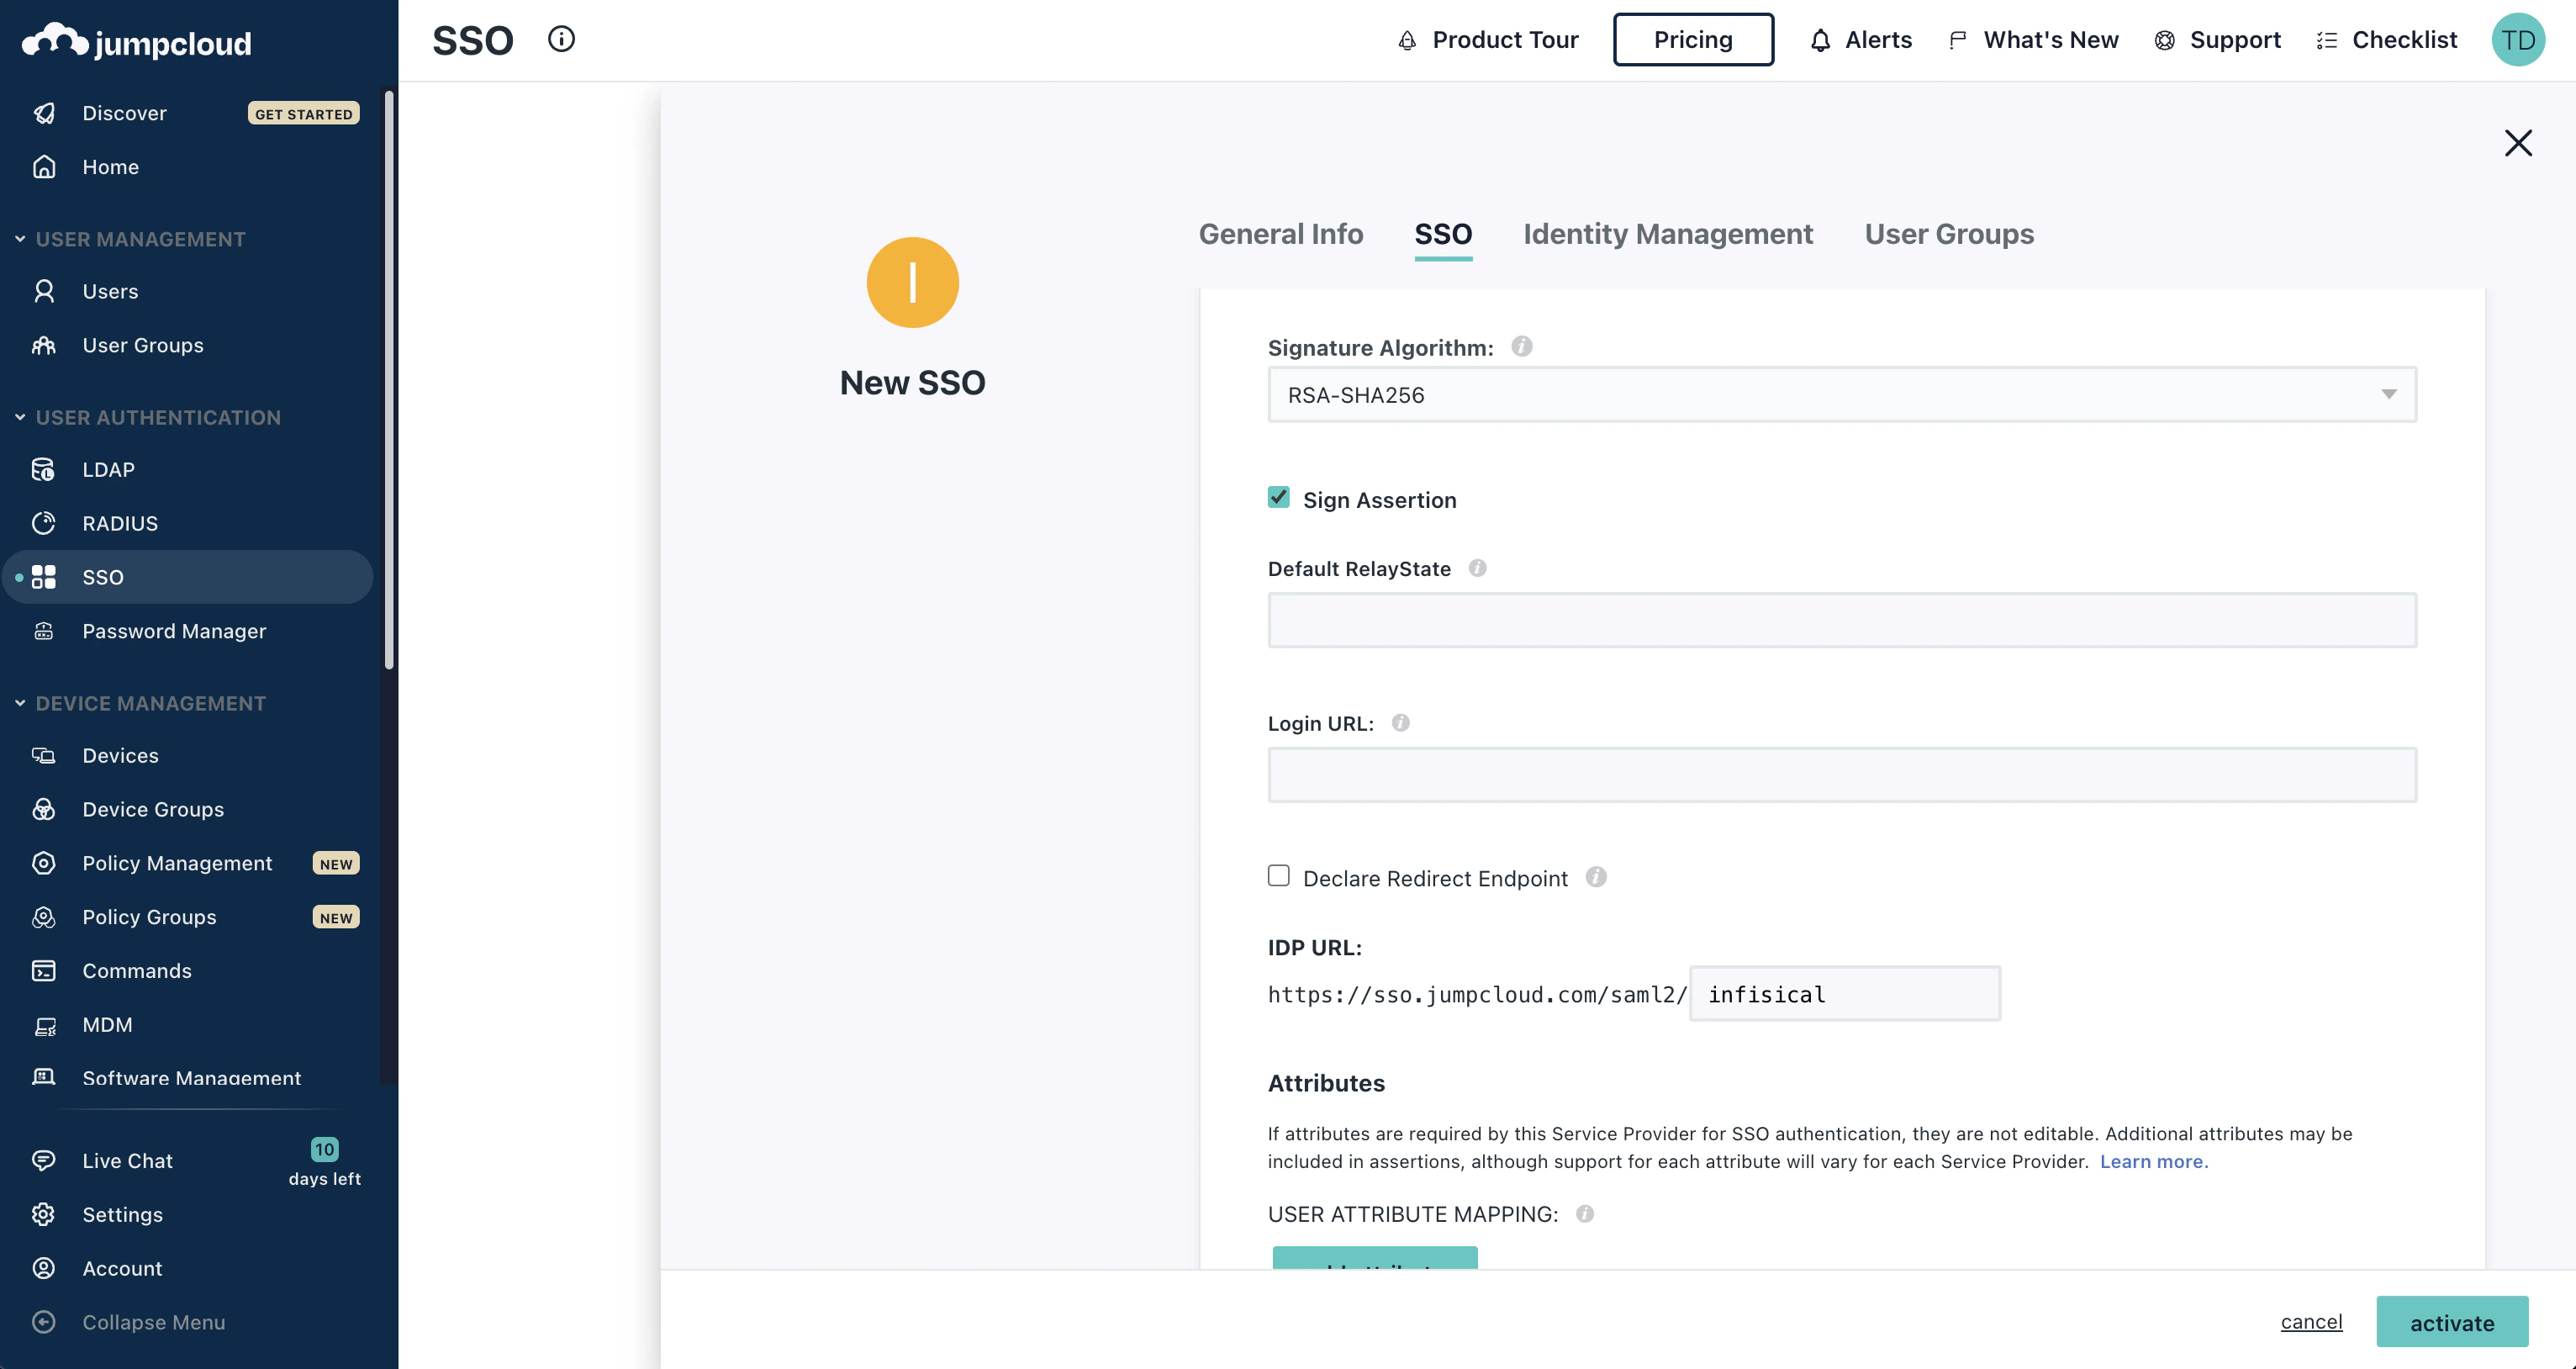Image resolution: width=2576 pixels, height=1369 pixels.
Task: Click User Attribute Mapping info icon
Action: coord(1585,1214)
